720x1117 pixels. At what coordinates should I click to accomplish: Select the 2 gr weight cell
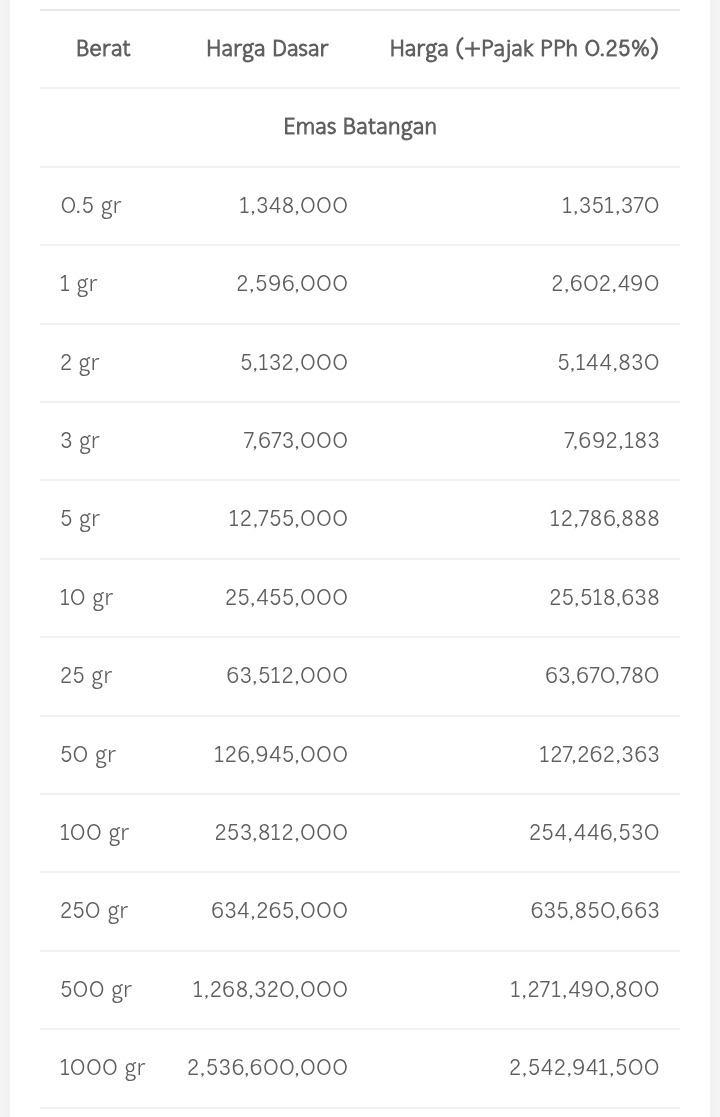(x=80, y=363)
